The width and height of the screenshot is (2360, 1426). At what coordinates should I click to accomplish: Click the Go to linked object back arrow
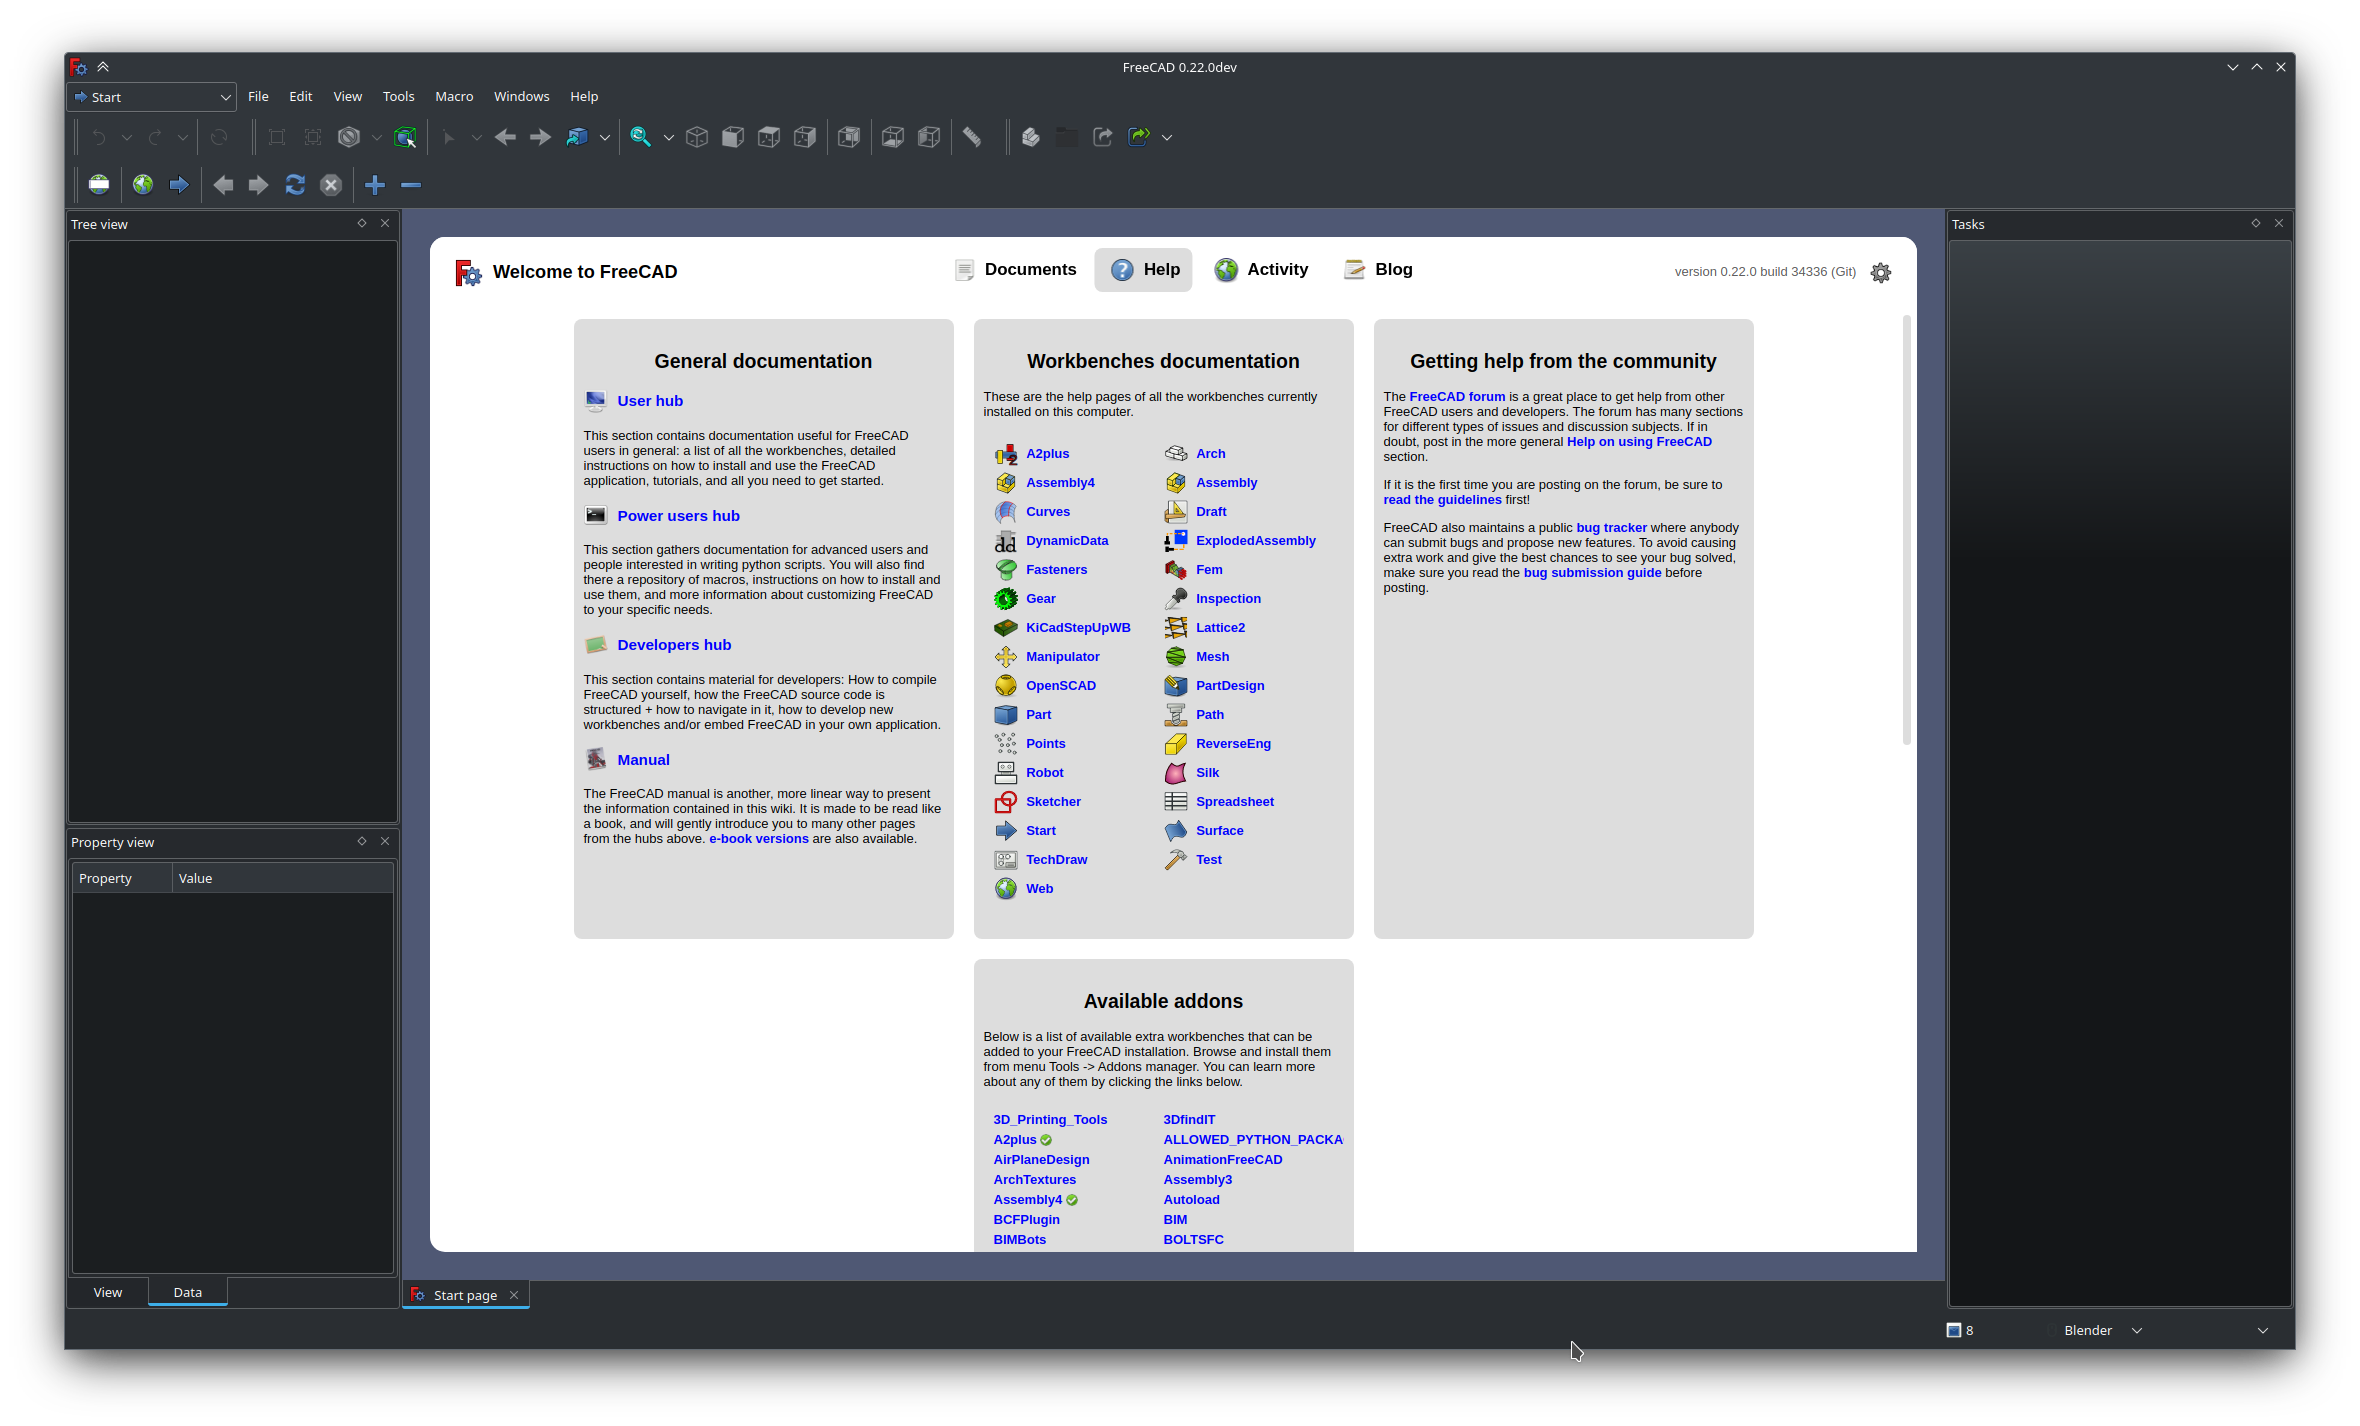click(505, 137)
